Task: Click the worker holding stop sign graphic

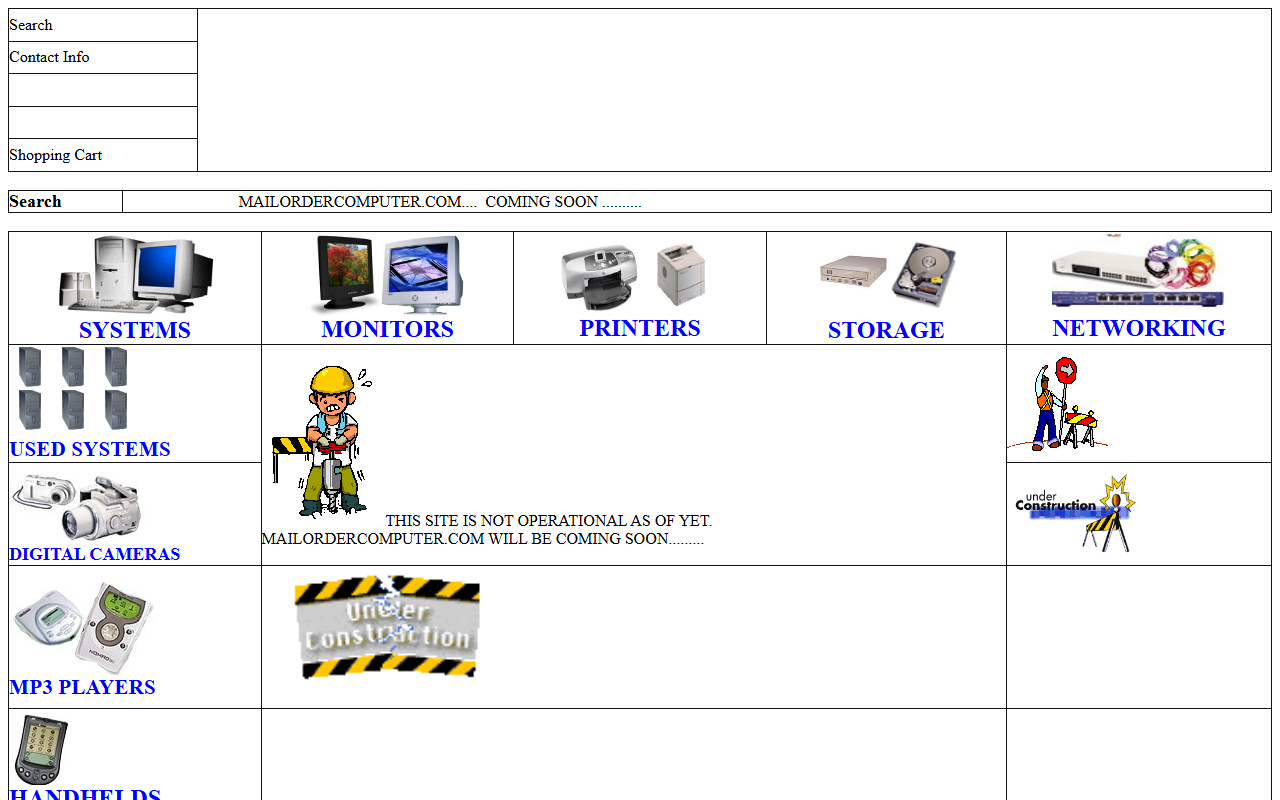Action: click(x=1058, y=404)
